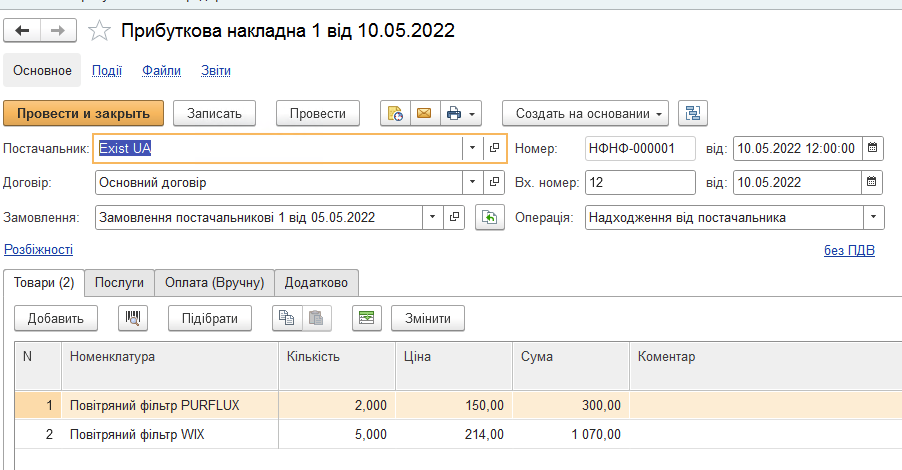This screenshot has height=470, width=902.
Task: Click the Номенклатура column header
Action: [x=170, y=366]
